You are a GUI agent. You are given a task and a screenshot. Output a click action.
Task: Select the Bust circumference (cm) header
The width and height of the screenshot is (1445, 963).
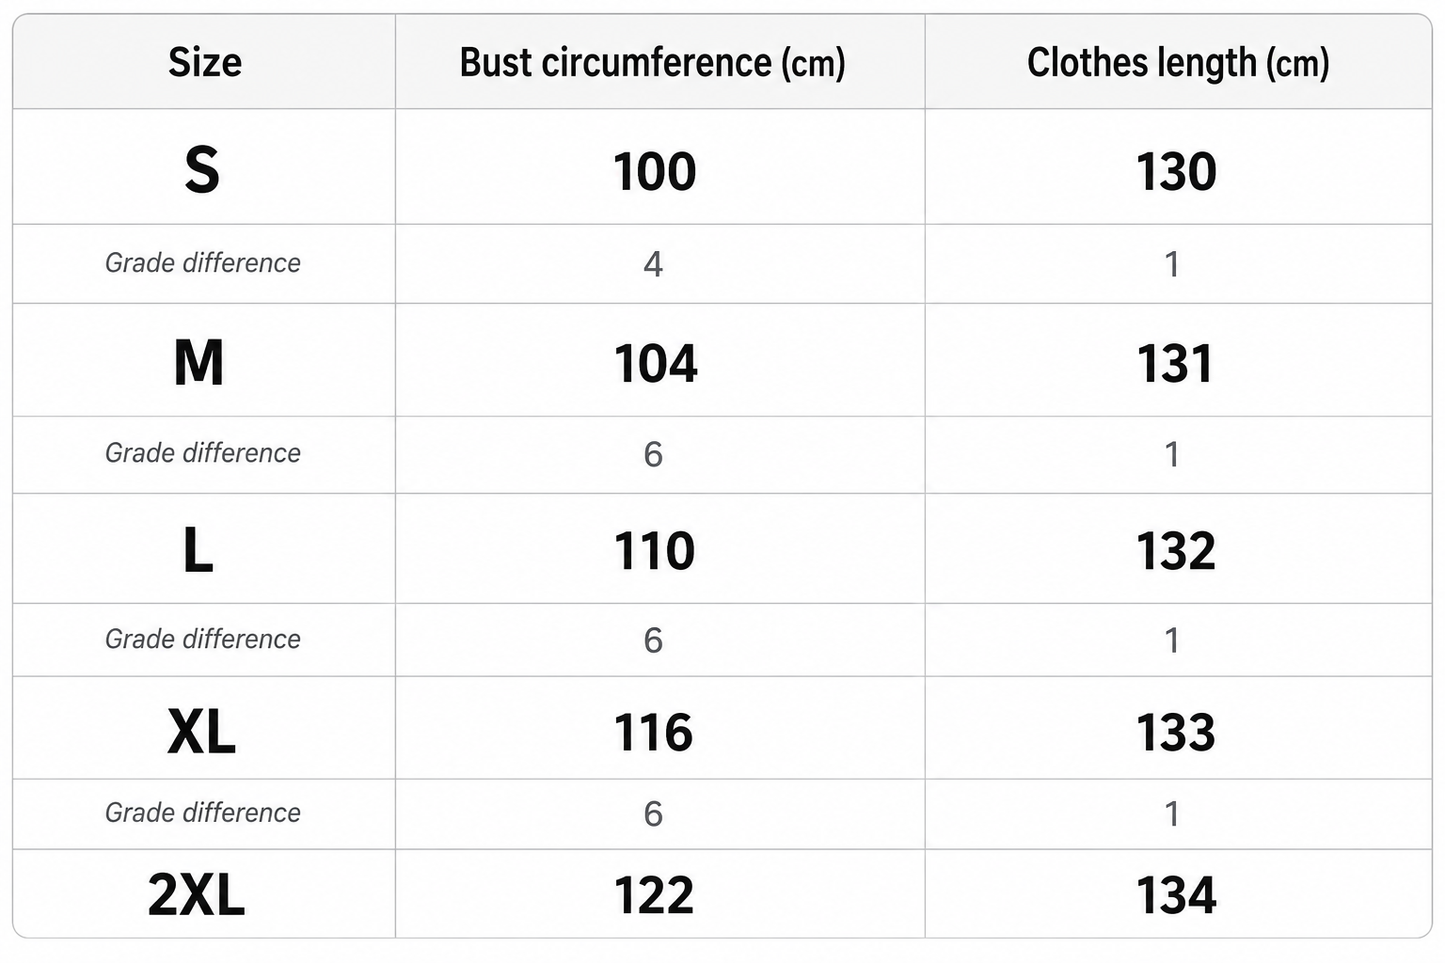click(653, 63)
